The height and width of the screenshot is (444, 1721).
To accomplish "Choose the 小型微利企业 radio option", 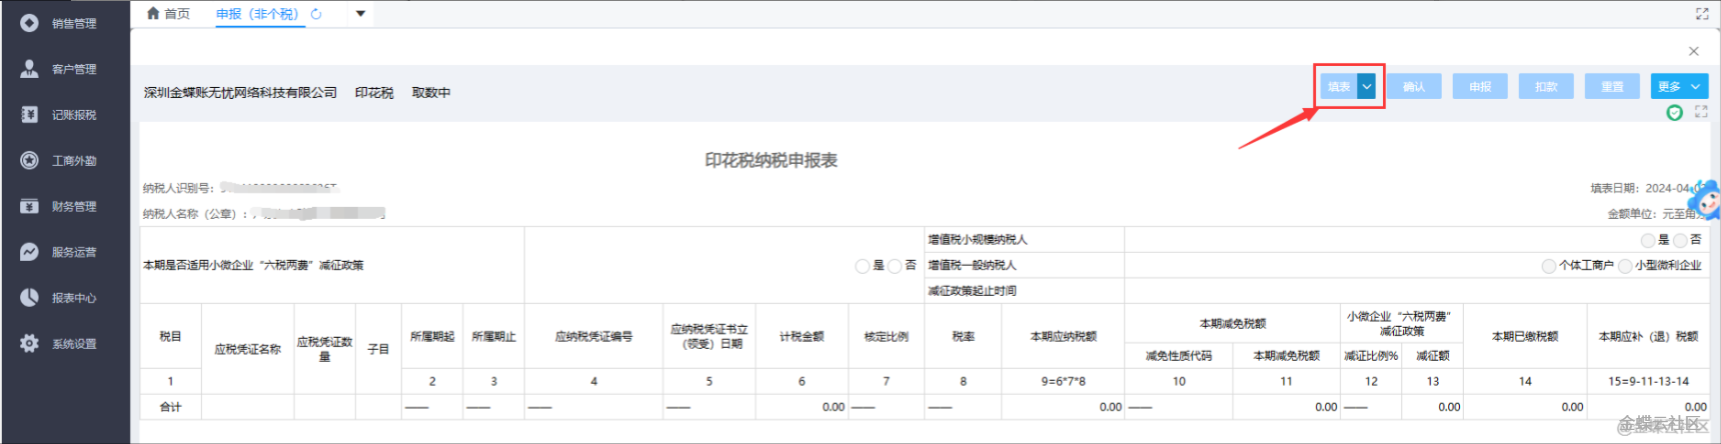I will (1625, 266).
